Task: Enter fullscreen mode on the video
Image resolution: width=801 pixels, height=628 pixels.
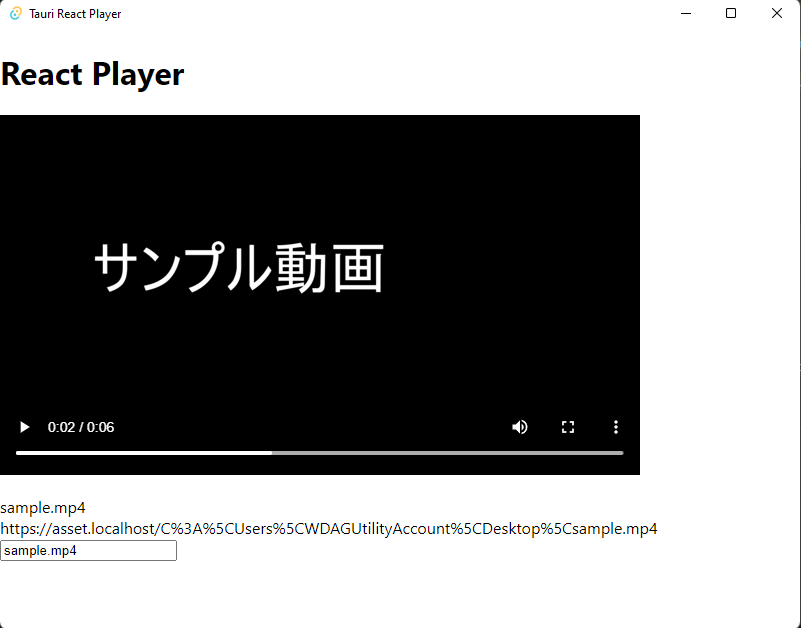Action: (568, 427)
